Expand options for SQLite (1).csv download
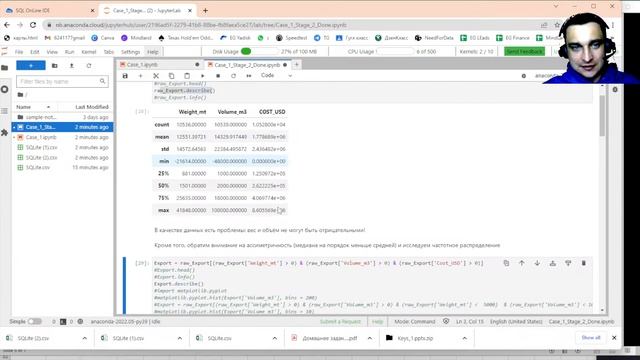The width and height of the screenshot is (640, 360). (180, 338)
